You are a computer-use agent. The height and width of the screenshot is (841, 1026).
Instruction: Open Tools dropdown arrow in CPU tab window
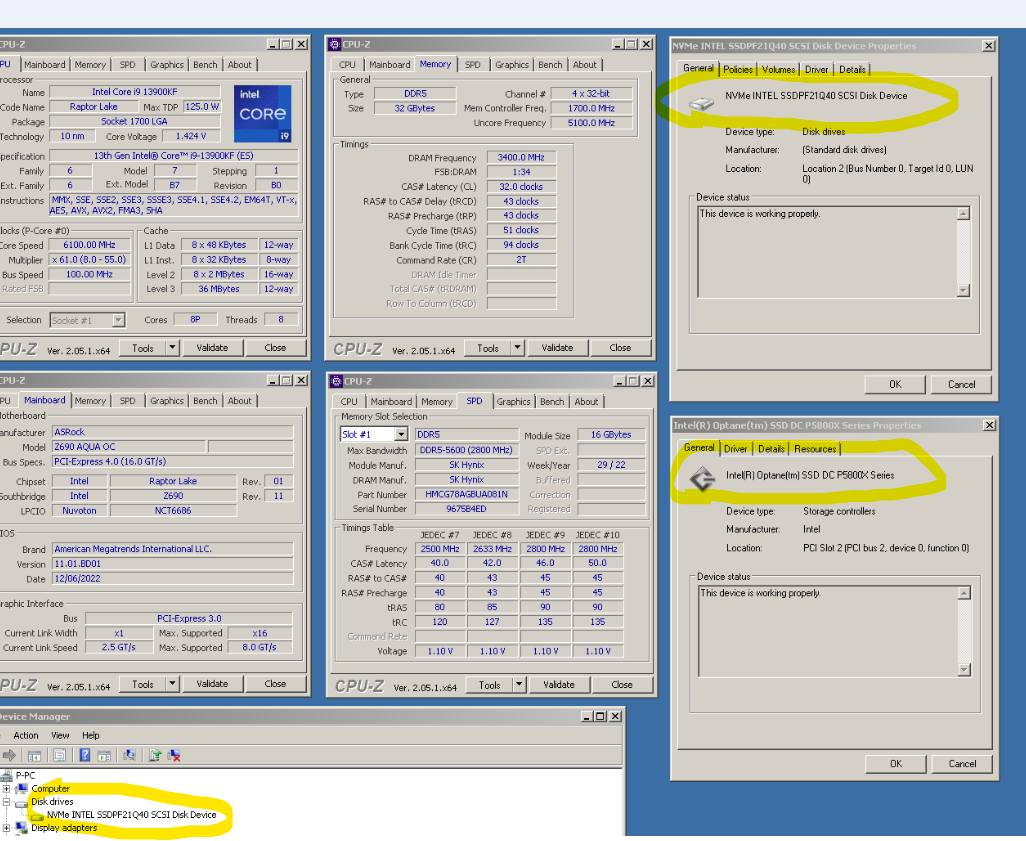(x=172, y=348)
